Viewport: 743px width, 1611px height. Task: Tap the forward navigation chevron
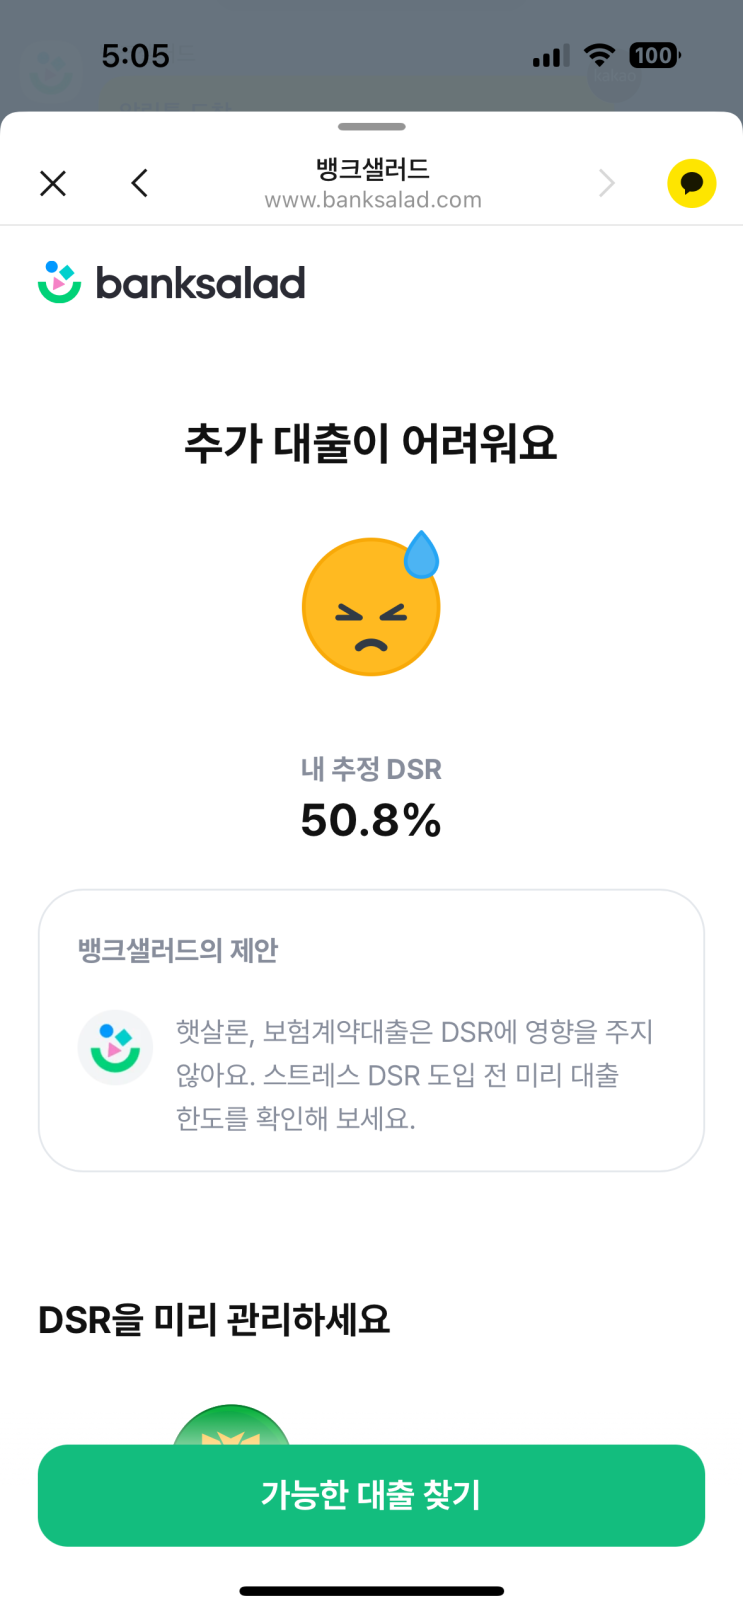pyautogui.click(x=606, y=183)
